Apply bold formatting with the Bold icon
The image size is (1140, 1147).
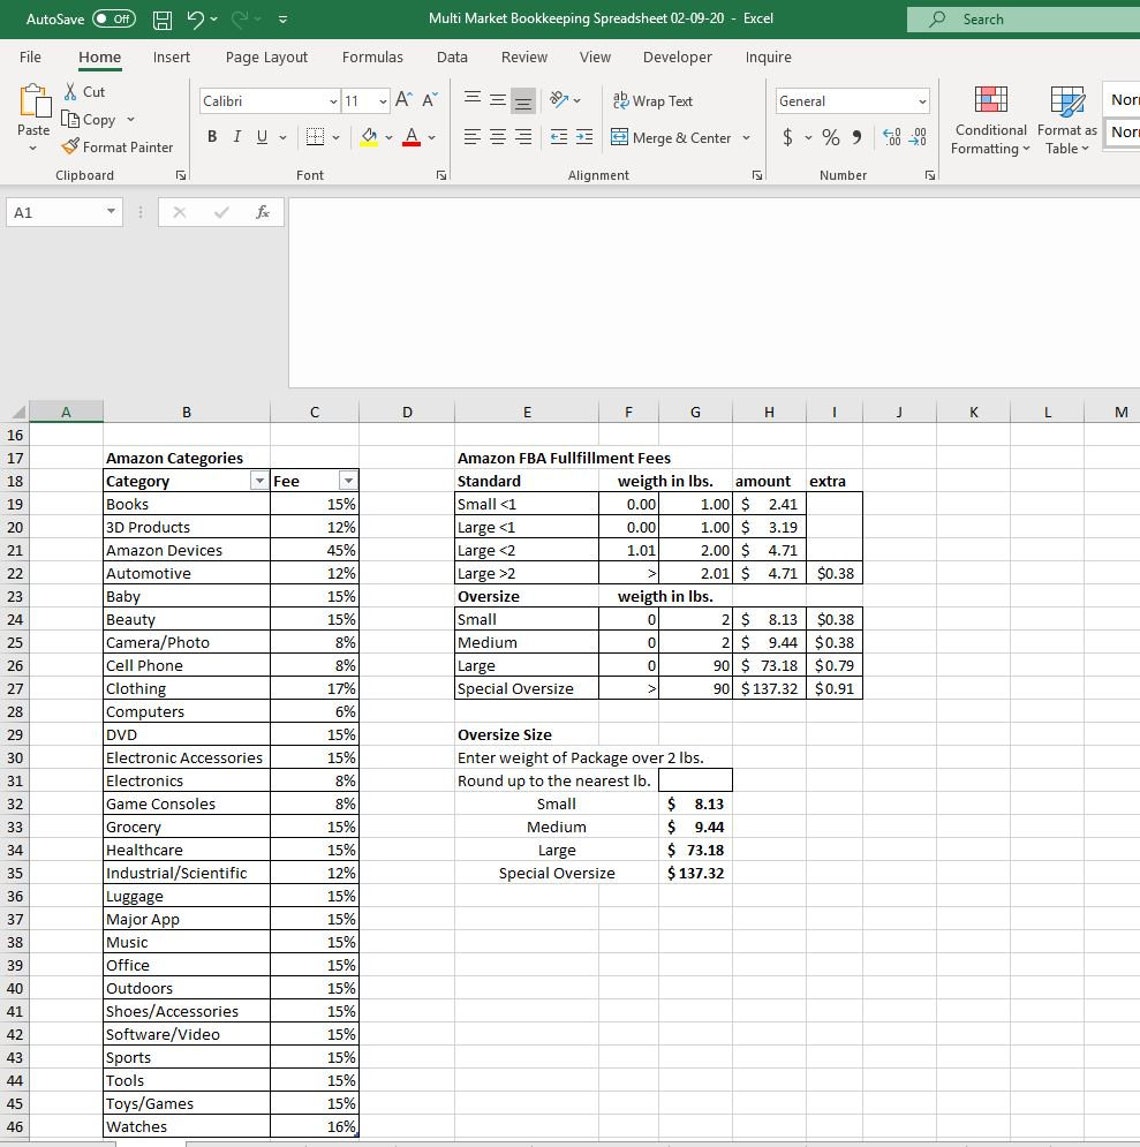[211, 136]
